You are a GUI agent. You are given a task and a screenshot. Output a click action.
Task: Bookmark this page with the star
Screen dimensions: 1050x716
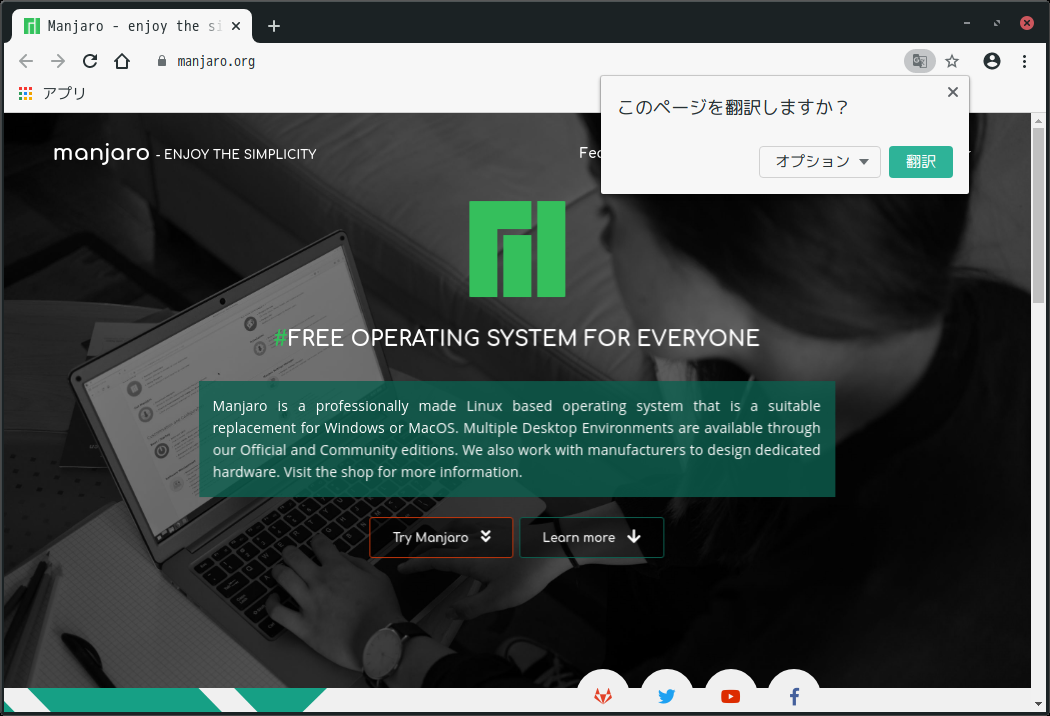(952, 62)
